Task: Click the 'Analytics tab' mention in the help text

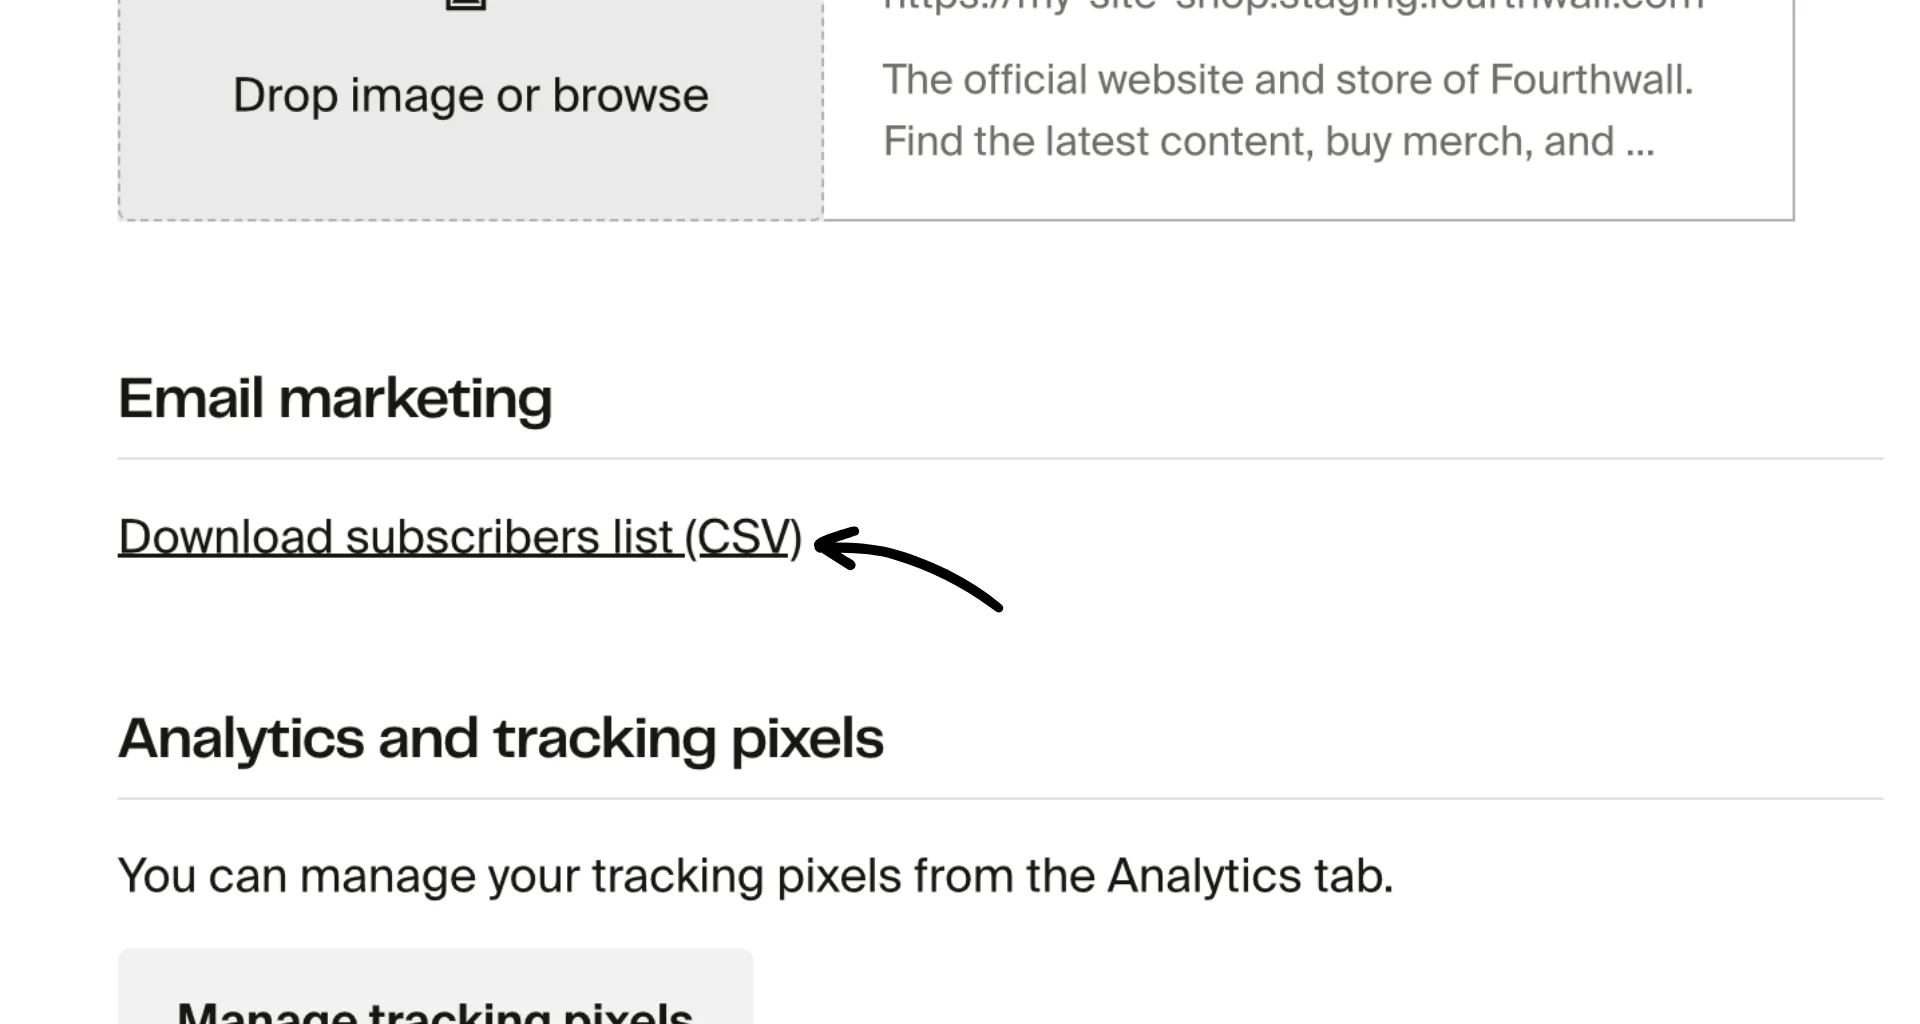Action: tap(1250, 874)
